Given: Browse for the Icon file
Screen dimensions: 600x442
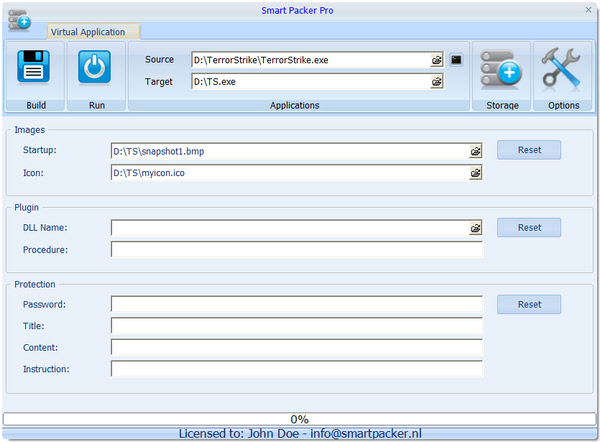Looking at the screenshot, I should point(475,173).
